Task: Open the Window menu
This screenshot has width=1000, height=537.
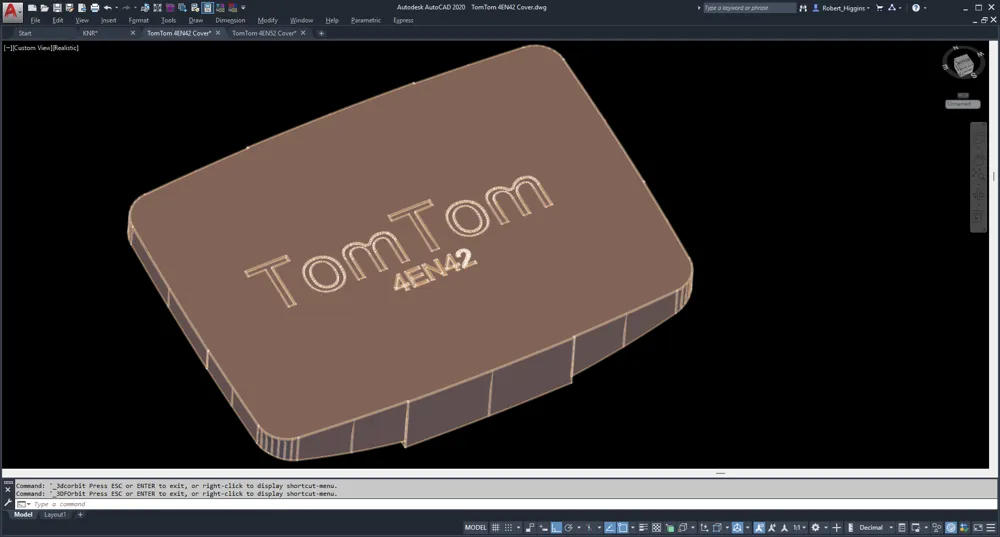Action: 301,20
